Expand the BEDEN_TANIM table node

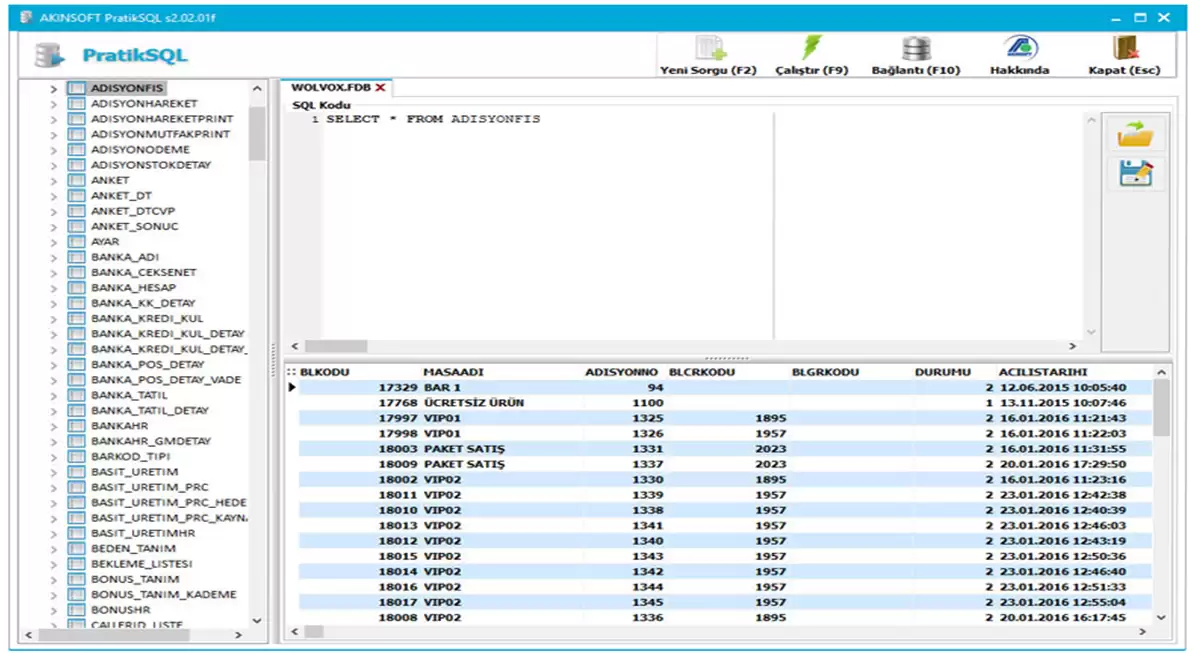(x=54, y=549)
